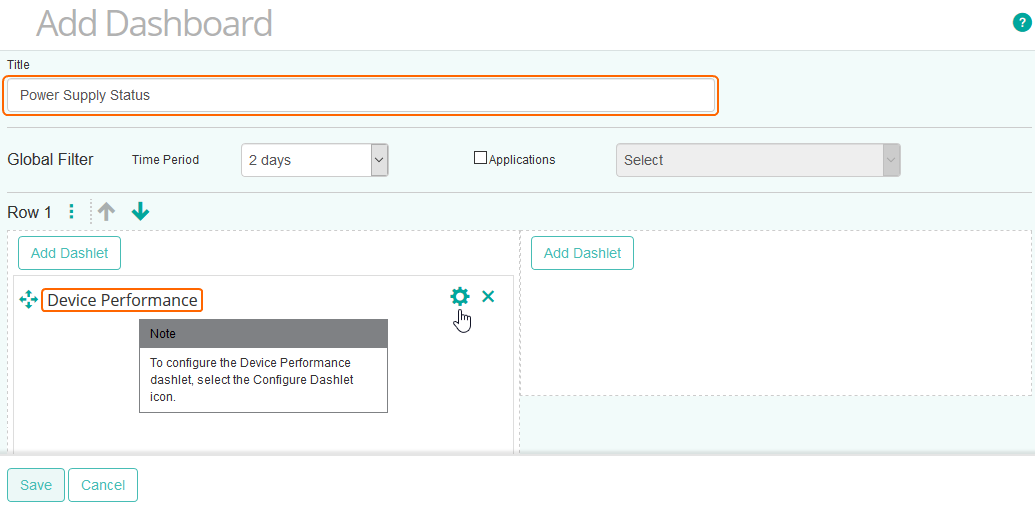Move Row 1 down with the arrow
The image size is (1035, 505).
140,212
